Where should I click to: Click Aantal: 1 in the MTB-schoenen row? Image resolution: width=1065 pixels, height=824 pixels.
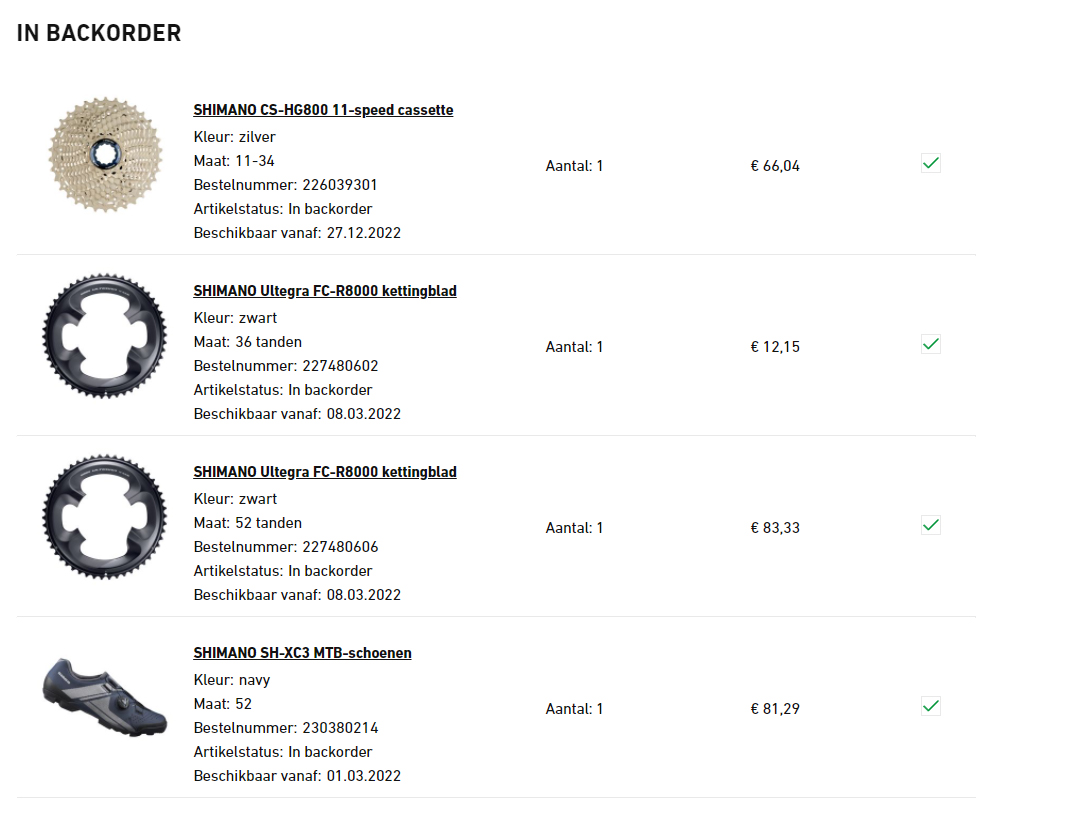574,709
